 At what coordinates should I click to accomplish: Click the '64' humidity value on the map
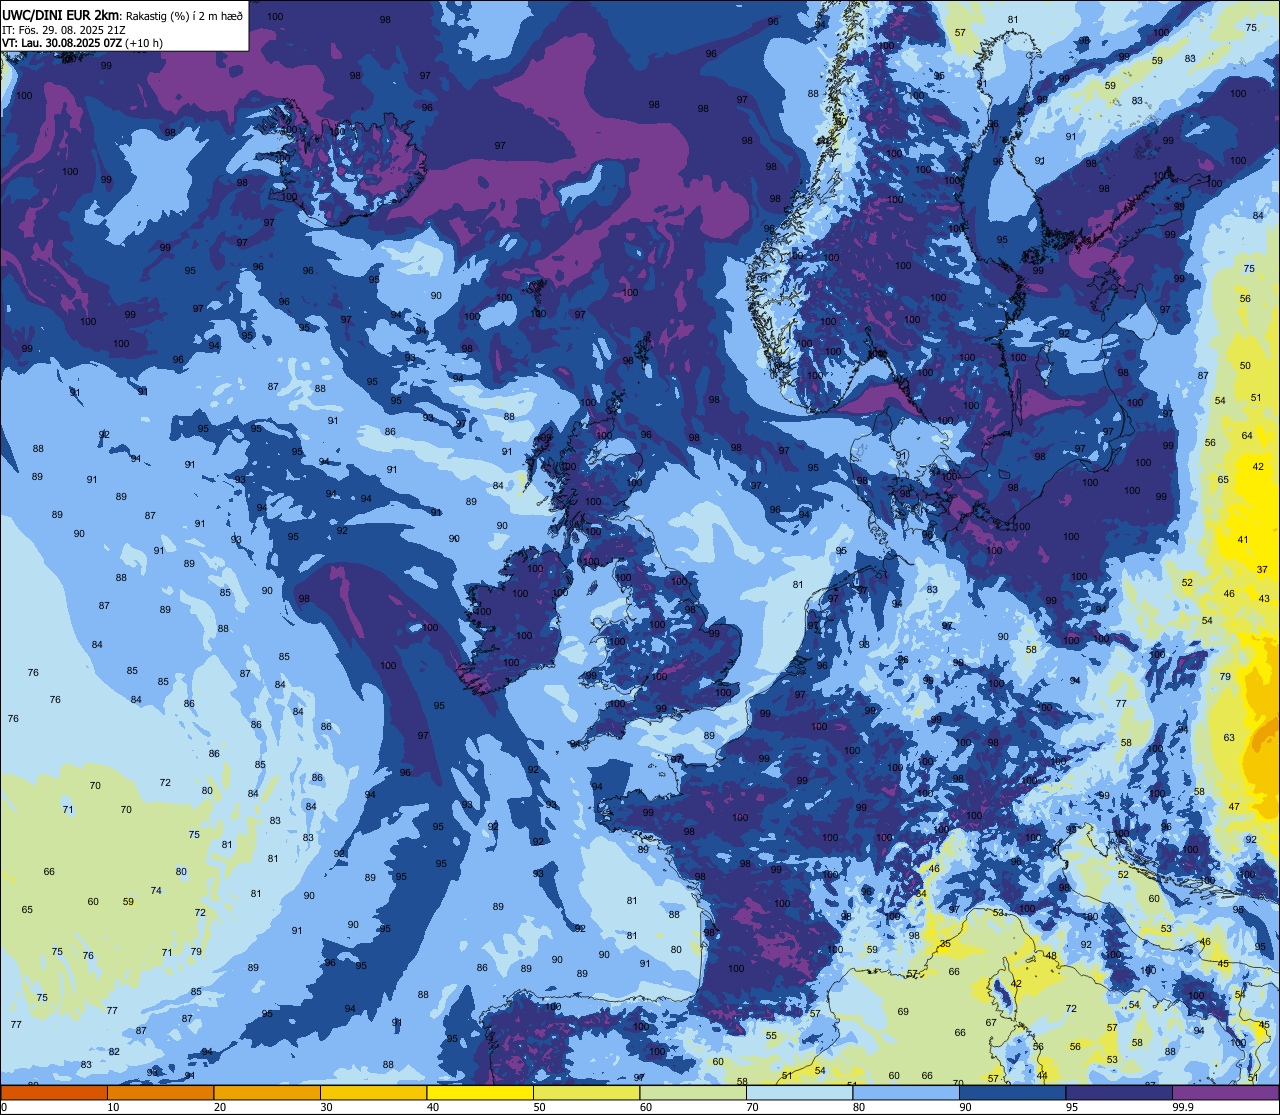1247,435
